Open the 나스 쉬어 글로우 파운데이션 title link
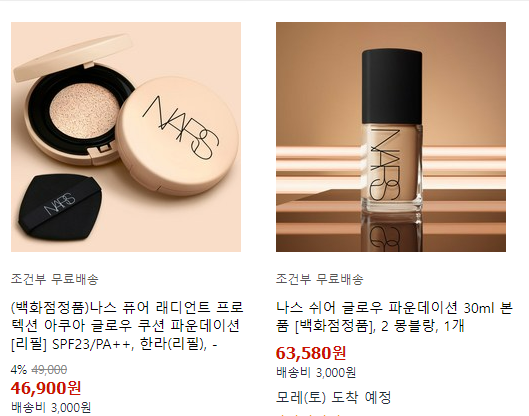Viewport: 529px width, 416px height. pyautogui.click(x=394, y=317)
